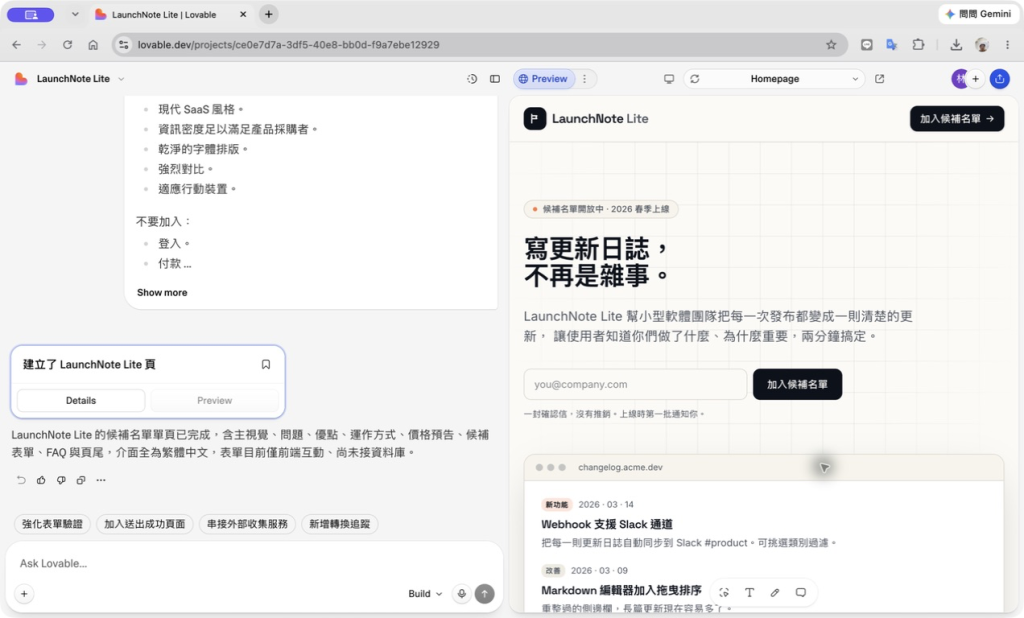
Task: Undo changes with revert arrow icon
Action: (21, 480)
